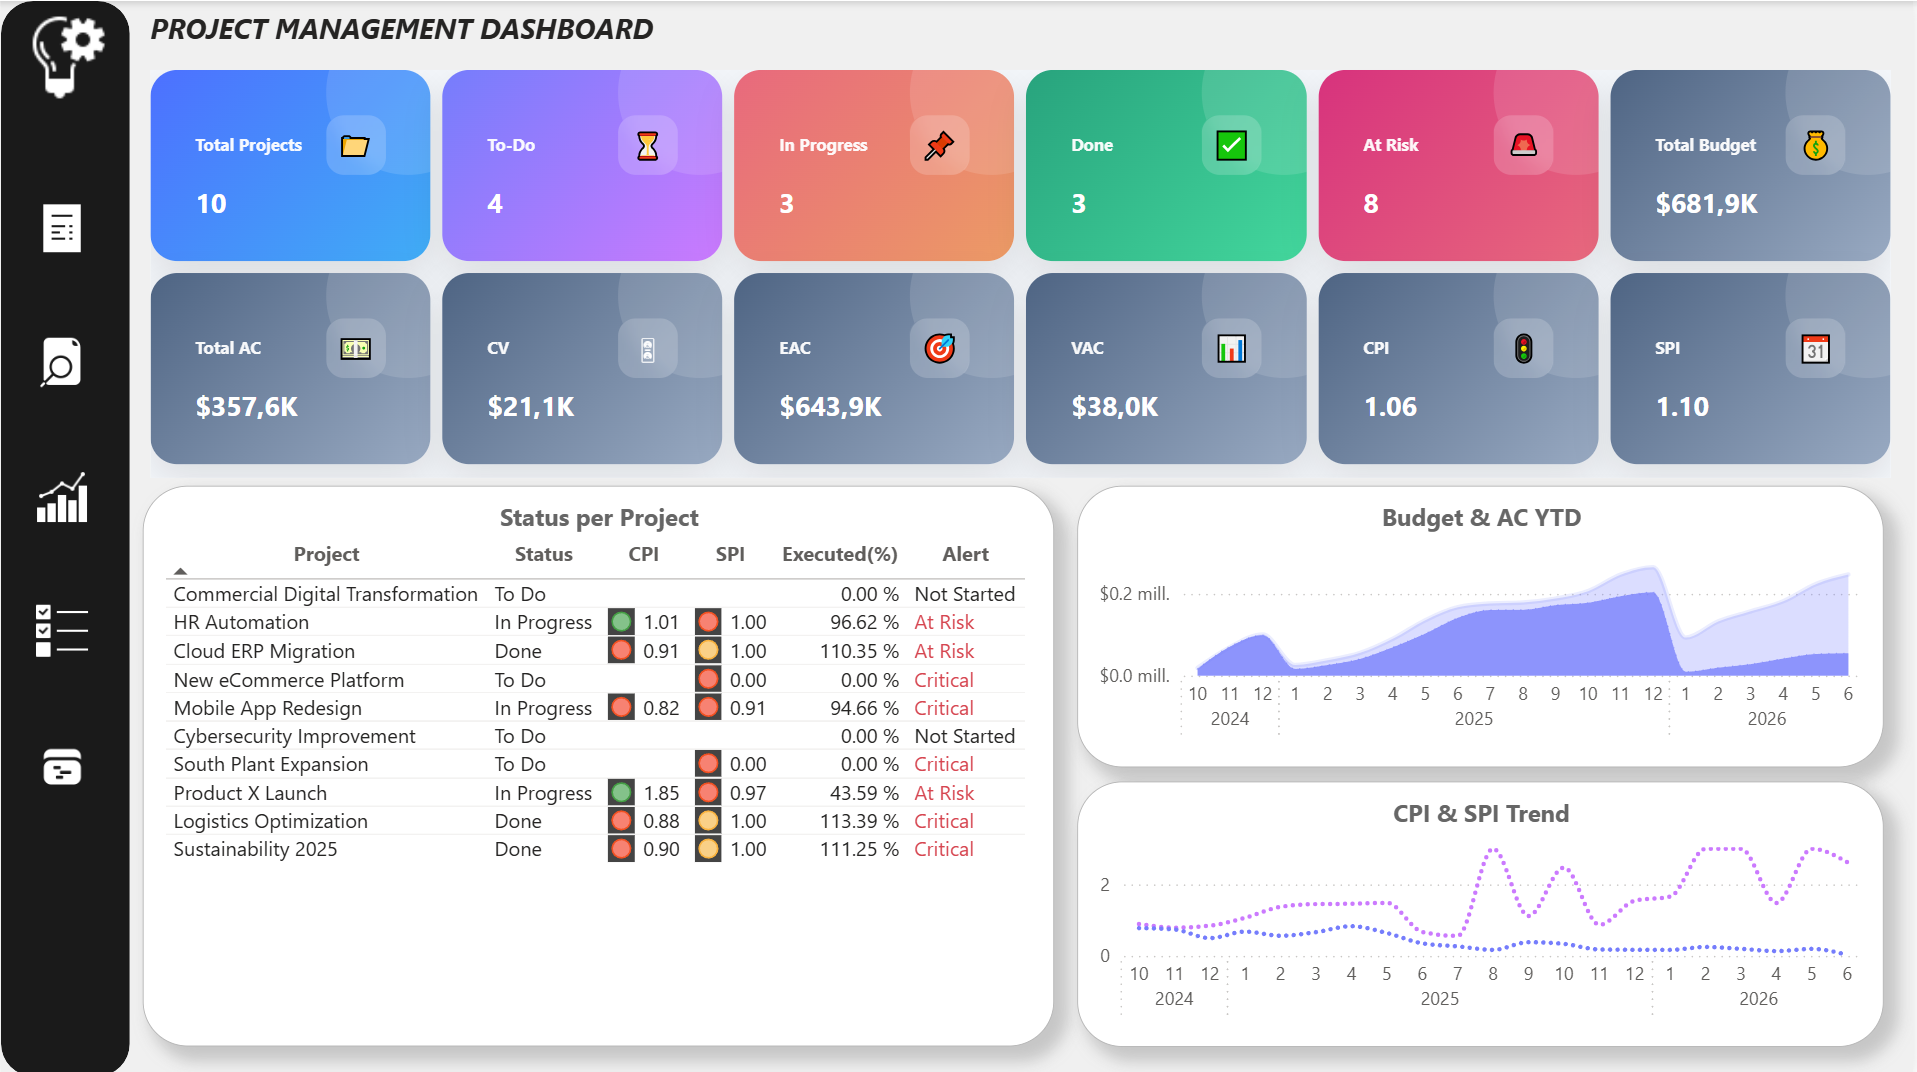
Task: Select the Cloud ERP Migration project name
Action: 264,651
